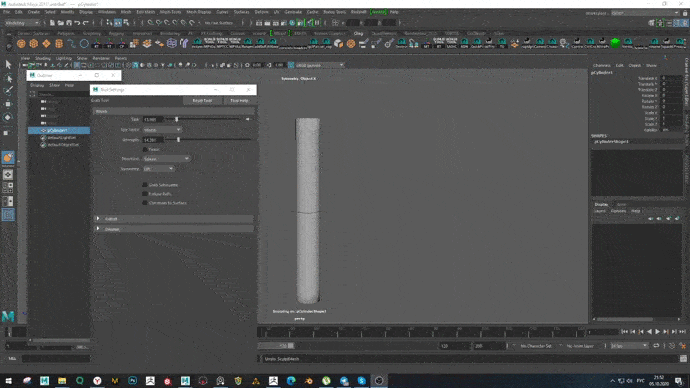Go to start of playback range

[624, 332]
